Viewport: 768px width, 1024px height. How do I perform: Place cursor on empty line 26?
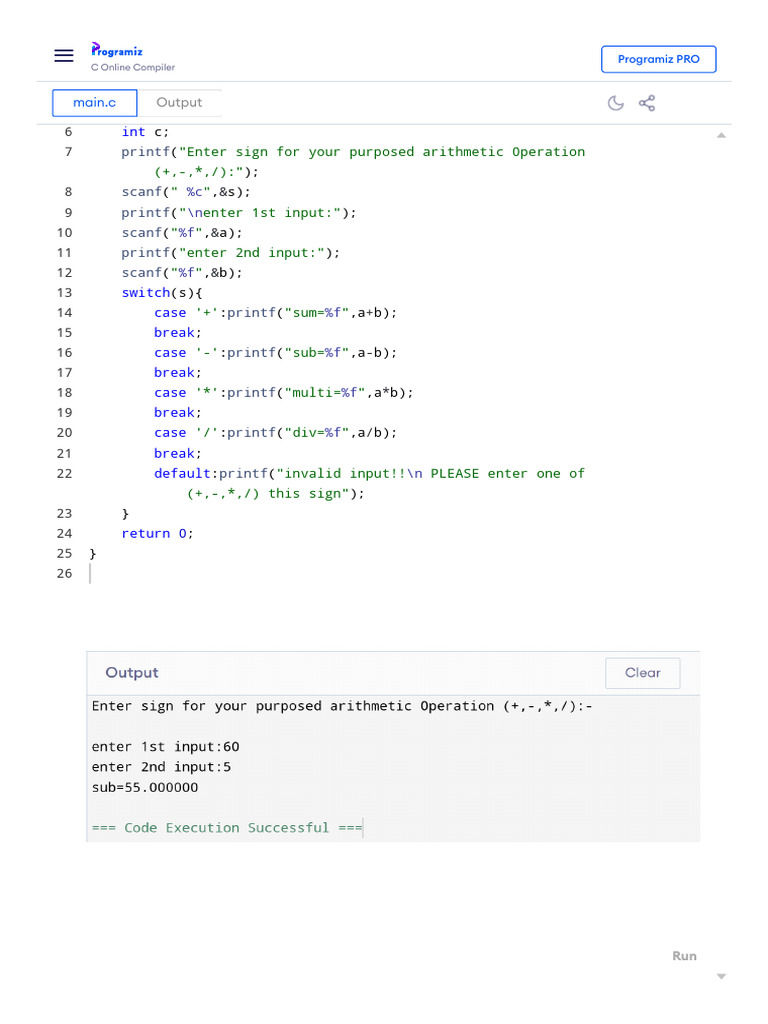pos(90,573)
